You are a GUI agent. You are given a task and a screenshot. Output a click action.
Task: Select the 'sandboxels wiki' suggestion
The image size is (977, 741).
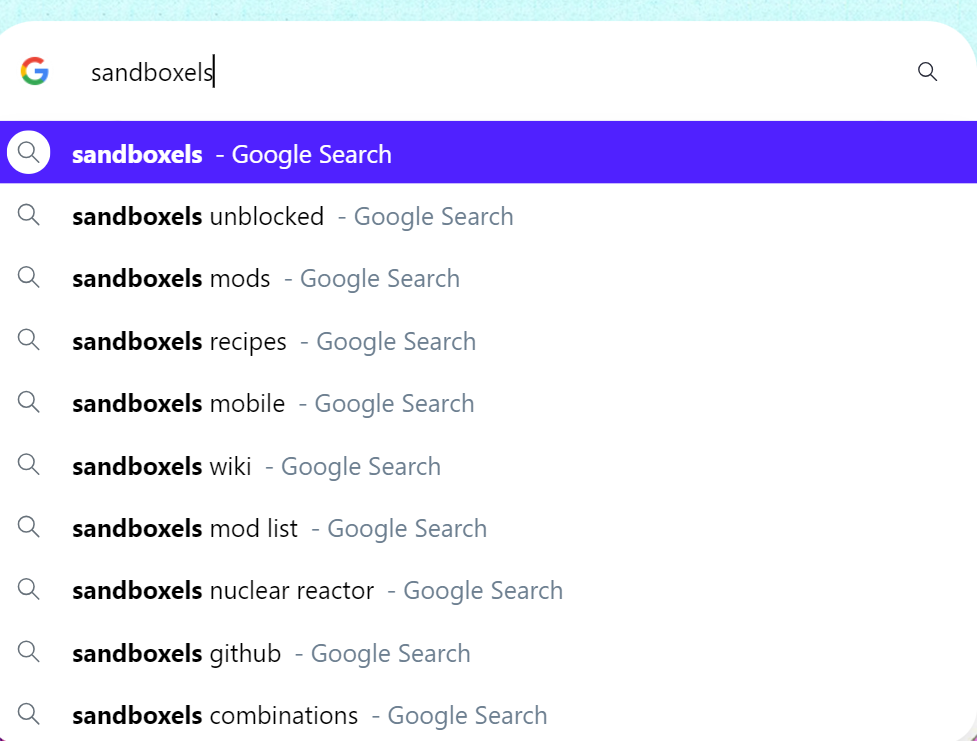point(255,465)
